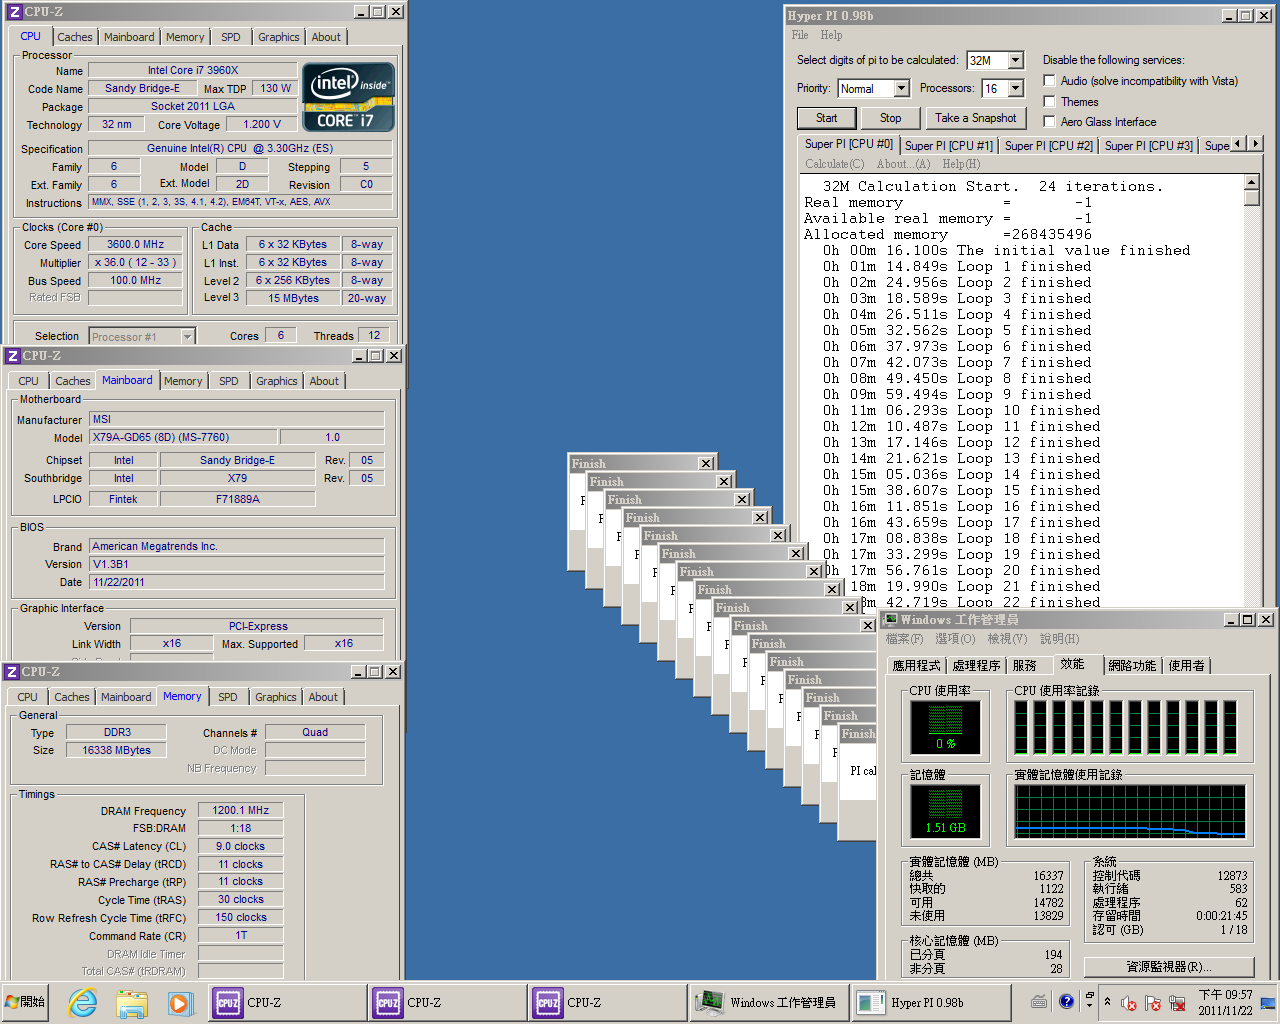Click the Intel Core i7 3960X name field
The image size is (1280, 1024).
193,70
